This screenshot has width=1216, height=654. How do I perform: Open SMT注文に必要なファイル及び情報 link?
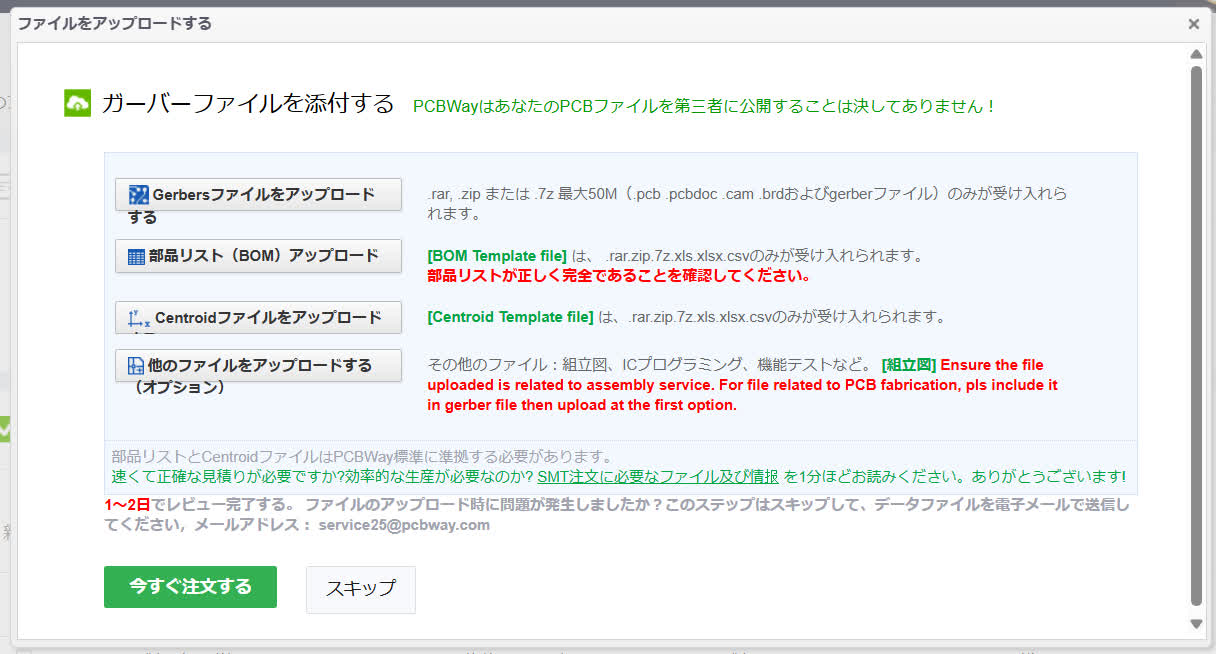[658, 477]
